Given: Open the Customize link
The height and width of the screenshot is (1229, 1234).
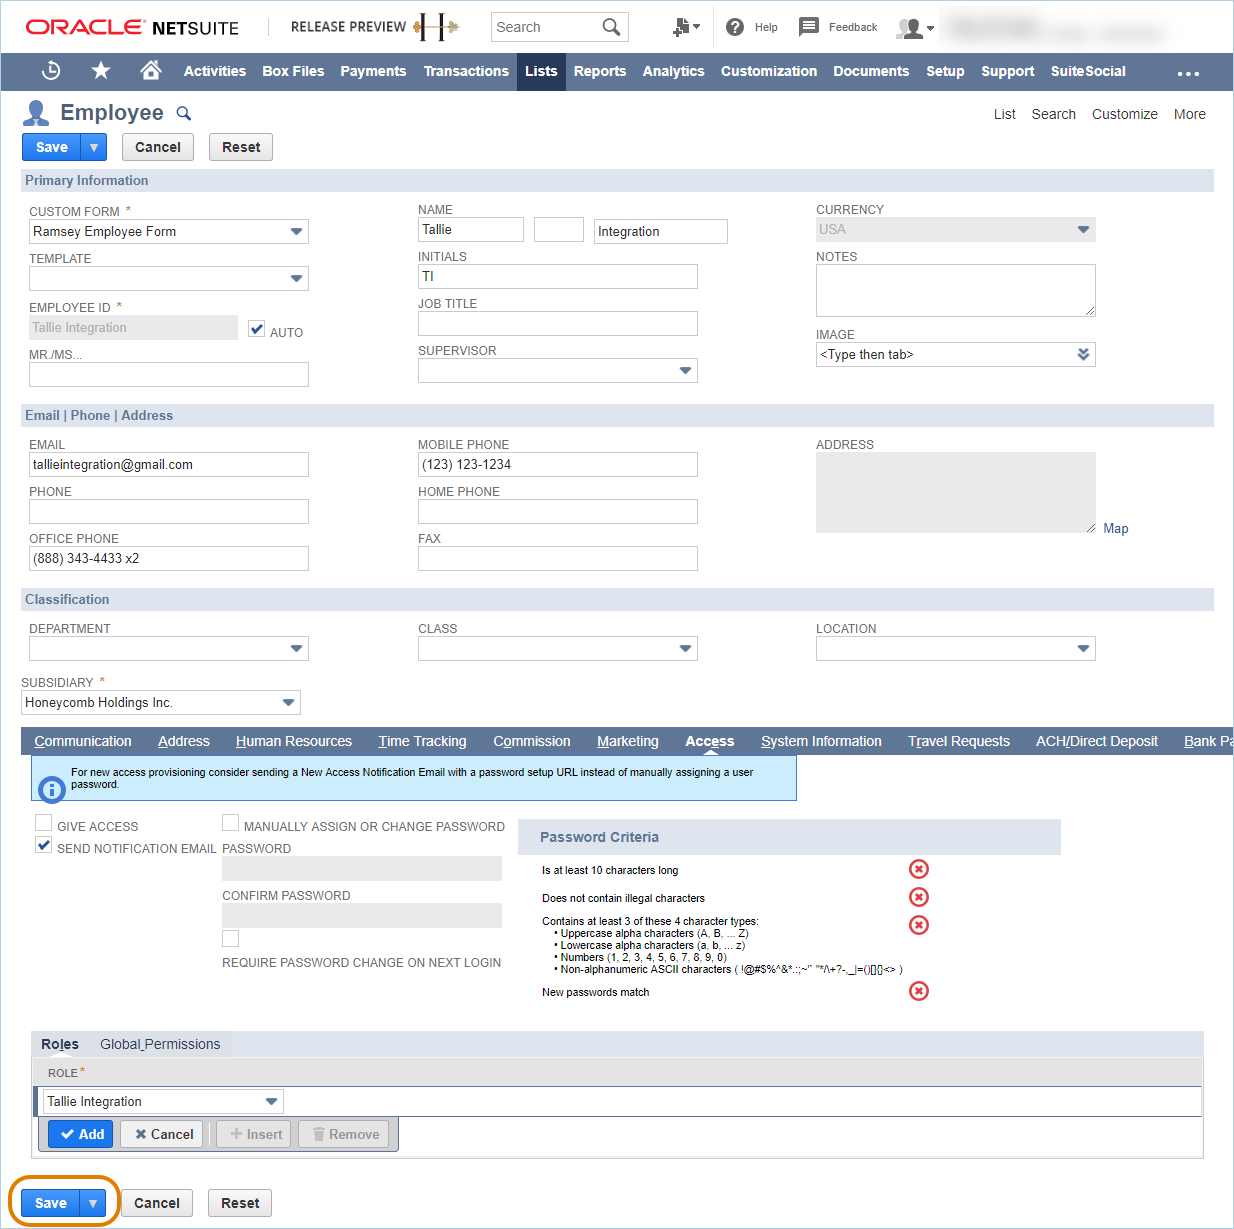Looking at the screenshot, I should (1125, 114).
